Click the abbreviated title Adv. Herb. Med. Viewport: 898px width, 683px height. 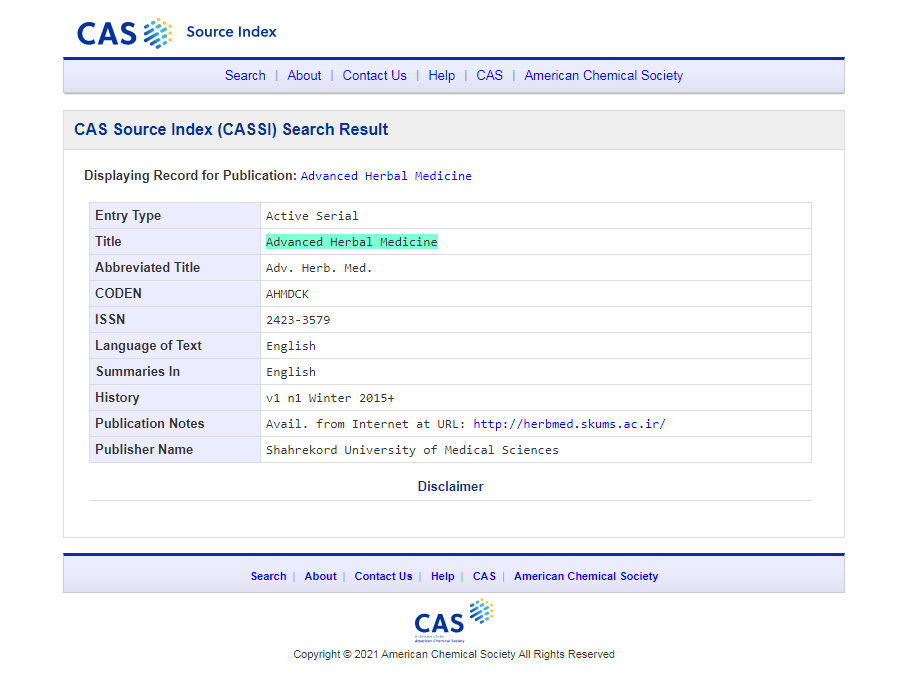click(x=319, y=268)
